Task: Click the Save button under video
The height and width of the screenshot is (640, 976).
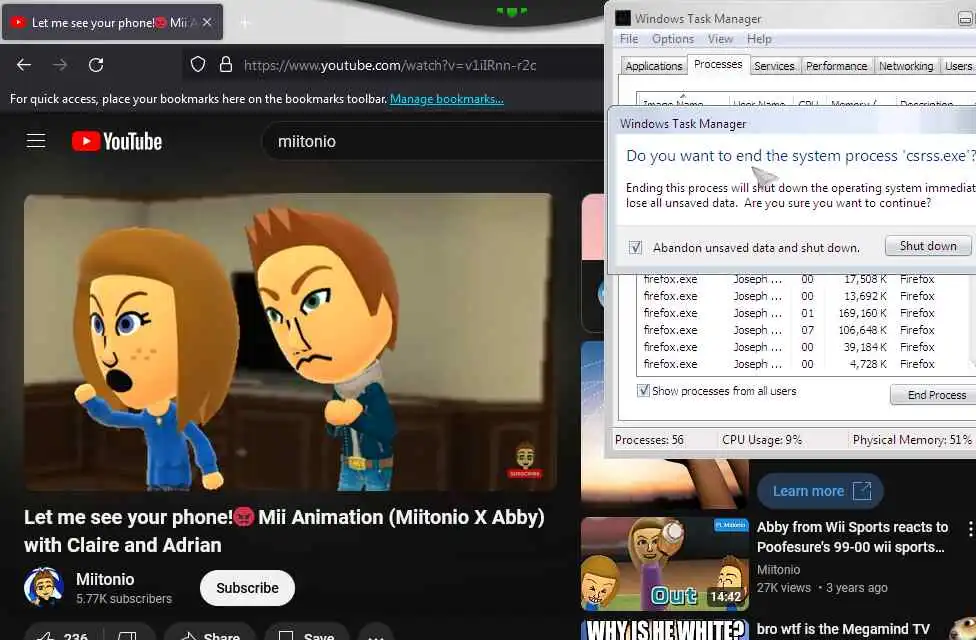Action: point(306,633)
